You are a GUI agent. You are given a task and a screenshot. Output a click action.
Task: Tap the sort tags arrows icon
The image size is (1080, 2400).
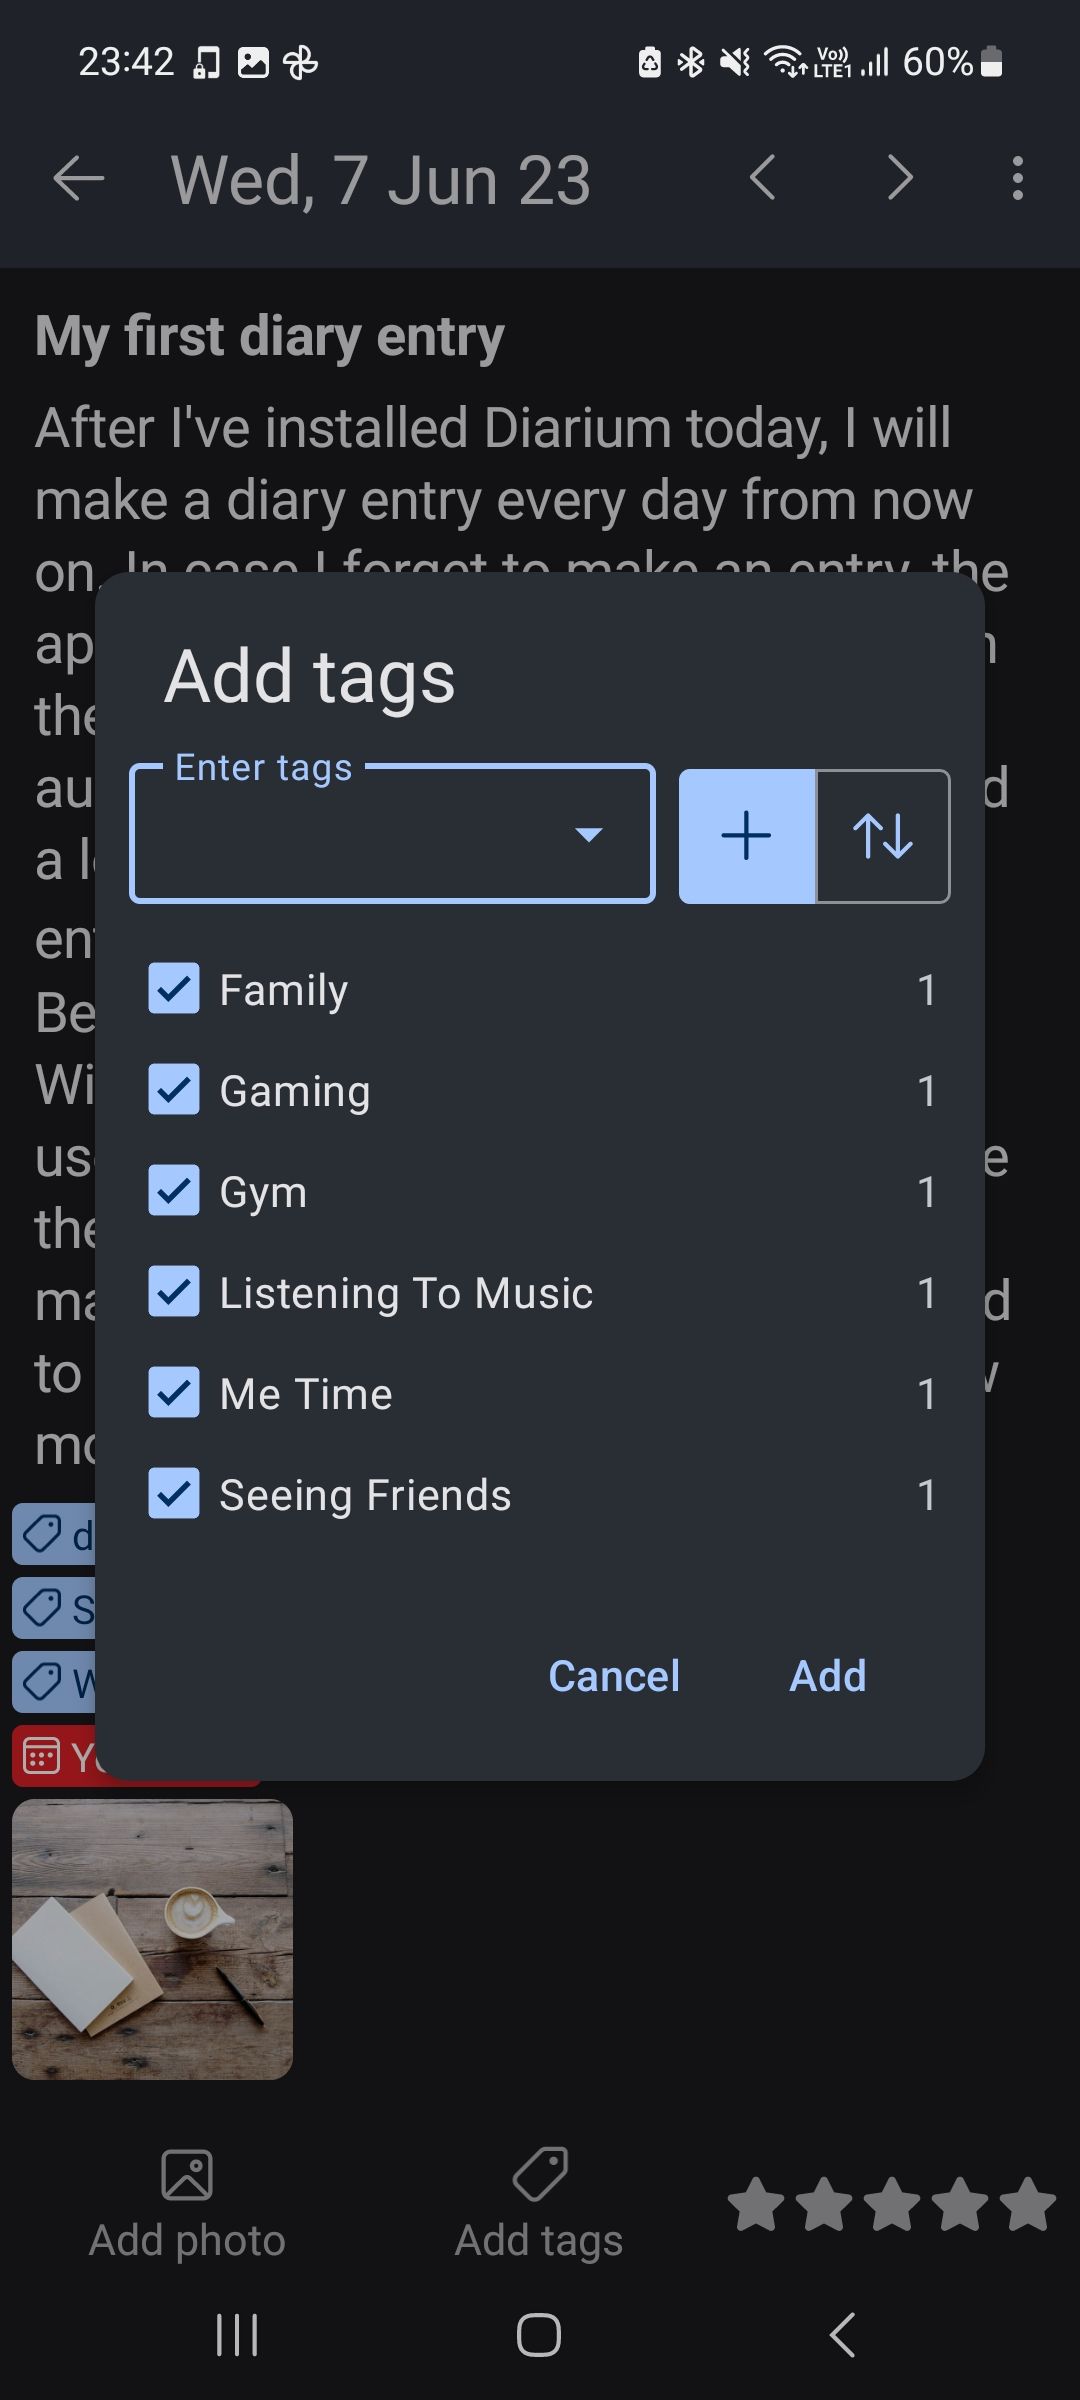coord(883,836)
